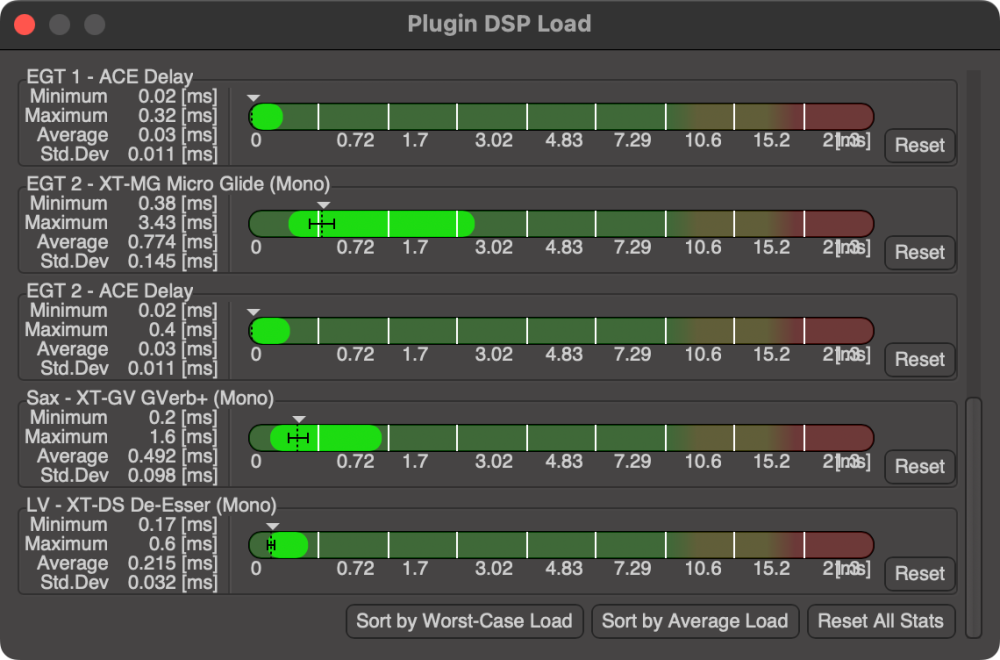This screenshot has height=660, width=1000.
Task: Select 'EGT 2 - XT-MG Micro Glide (Mono)' title
Action: click(178, 184)
